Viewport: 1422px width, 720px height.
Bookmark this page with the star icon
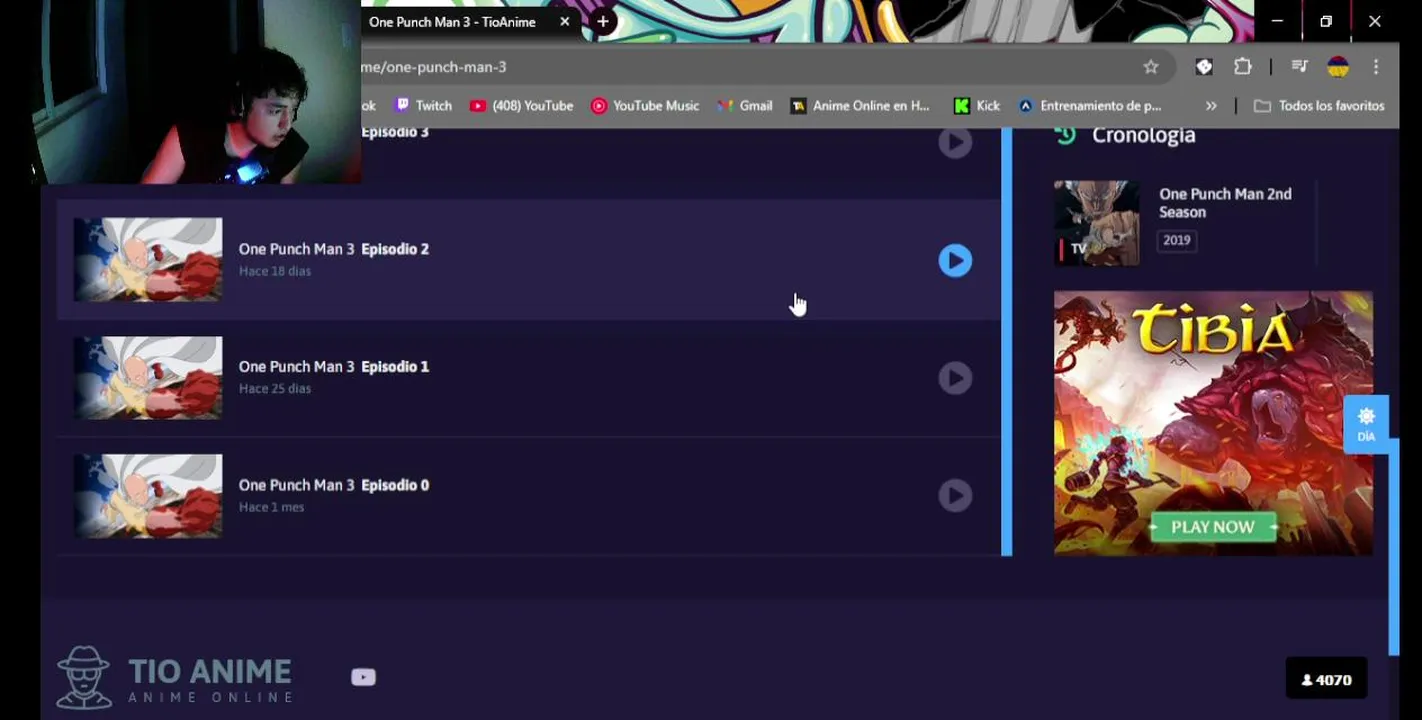coord(1151,67)
